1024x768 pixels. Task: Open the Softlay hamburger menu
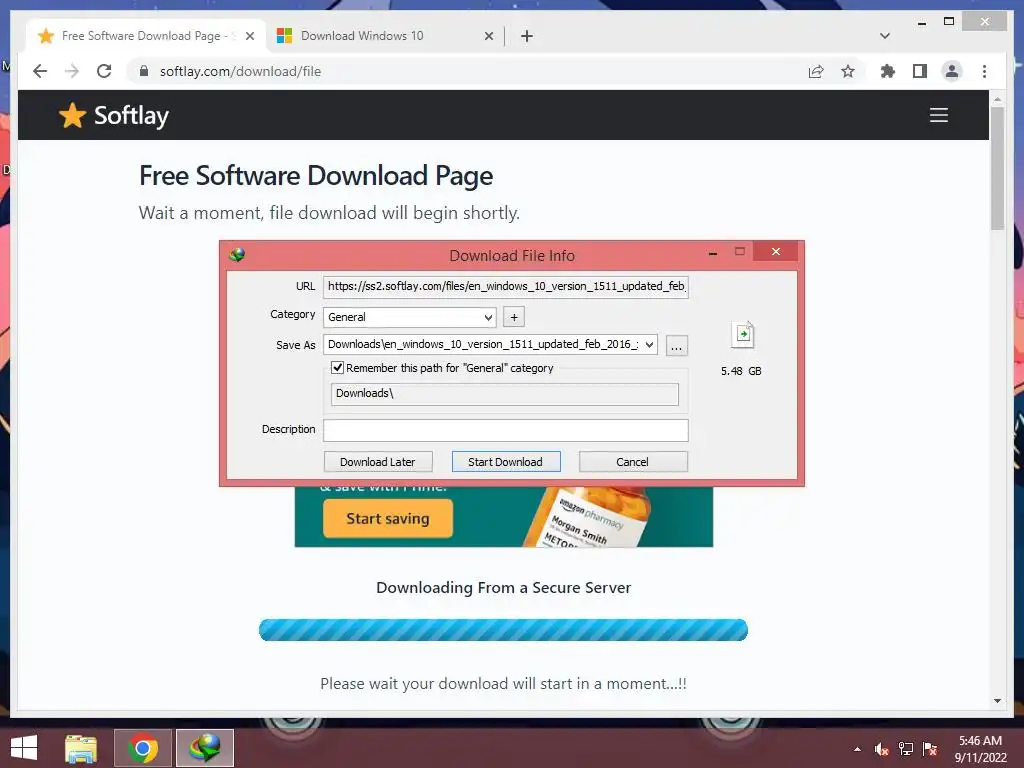[x=938, y=115]
